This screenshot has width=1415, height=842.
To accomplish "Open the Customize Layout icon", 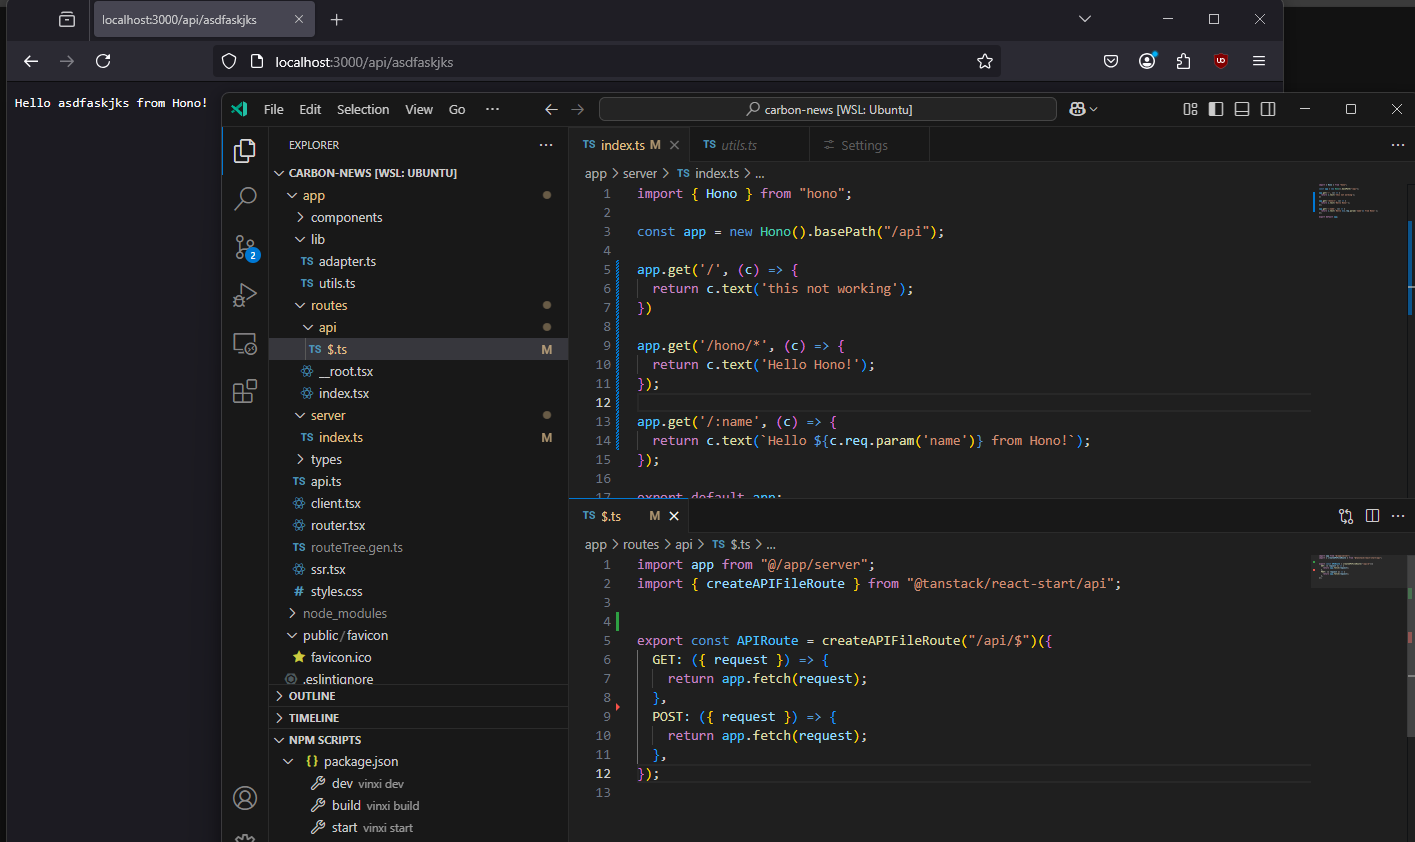I will click(x=1190, y=109).
